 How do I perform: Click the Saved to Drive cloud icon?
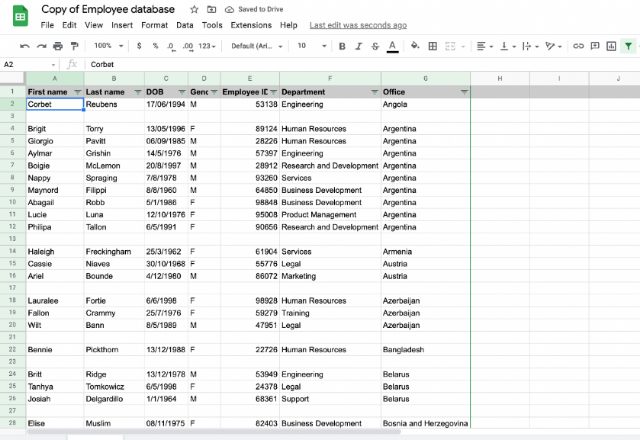[x=230, y=9]
